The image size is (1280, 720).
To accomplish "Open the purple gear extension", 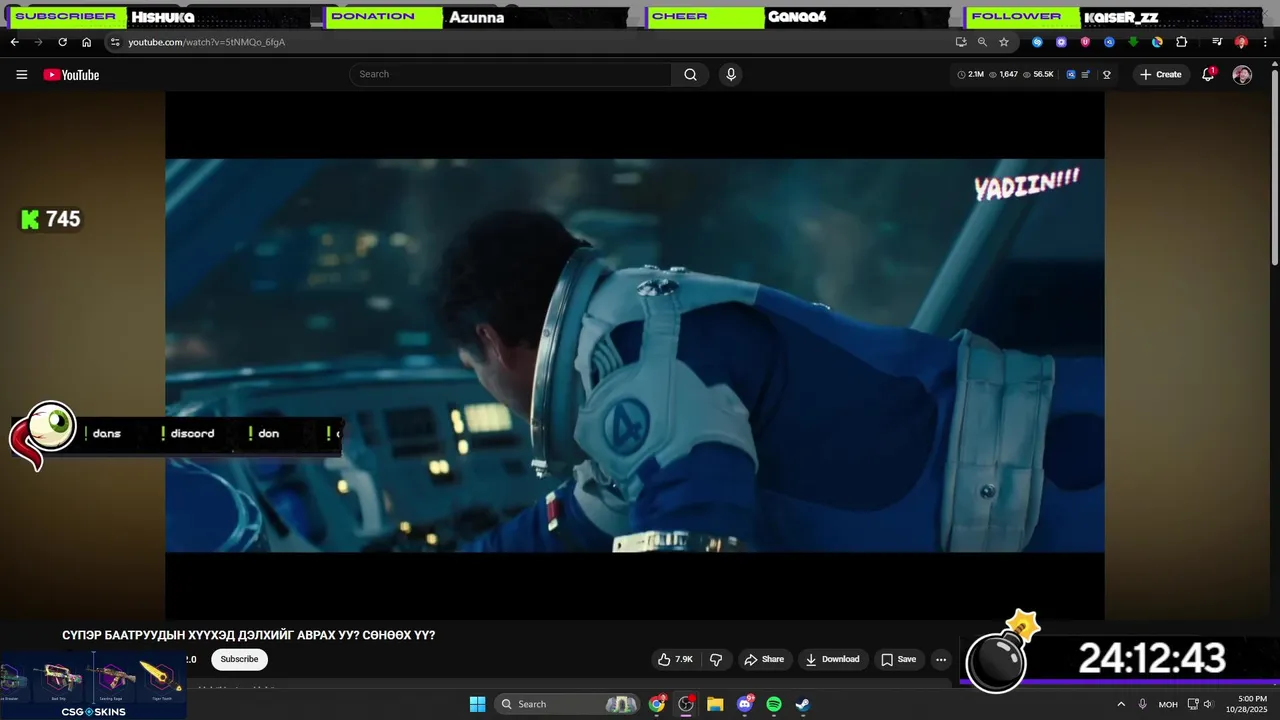I will (x=1061, y=42).
